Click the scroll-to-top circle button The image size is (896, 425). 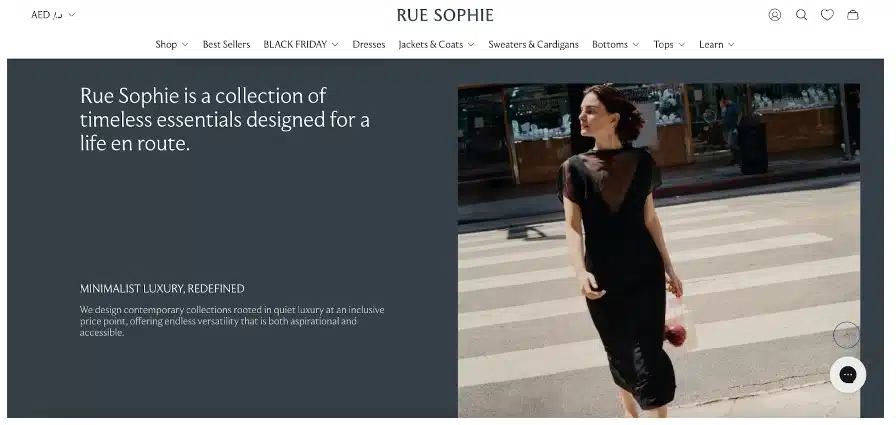847,334
